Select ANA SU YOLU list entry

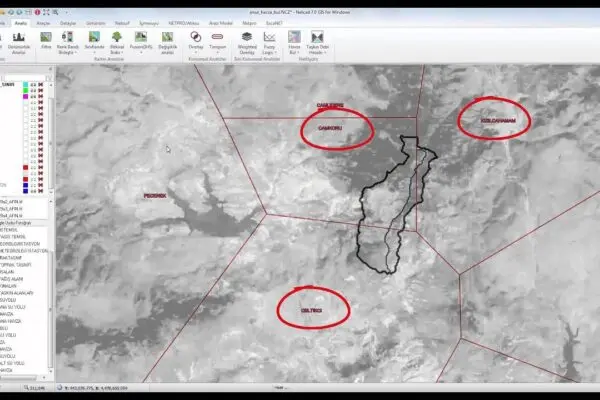13,307
